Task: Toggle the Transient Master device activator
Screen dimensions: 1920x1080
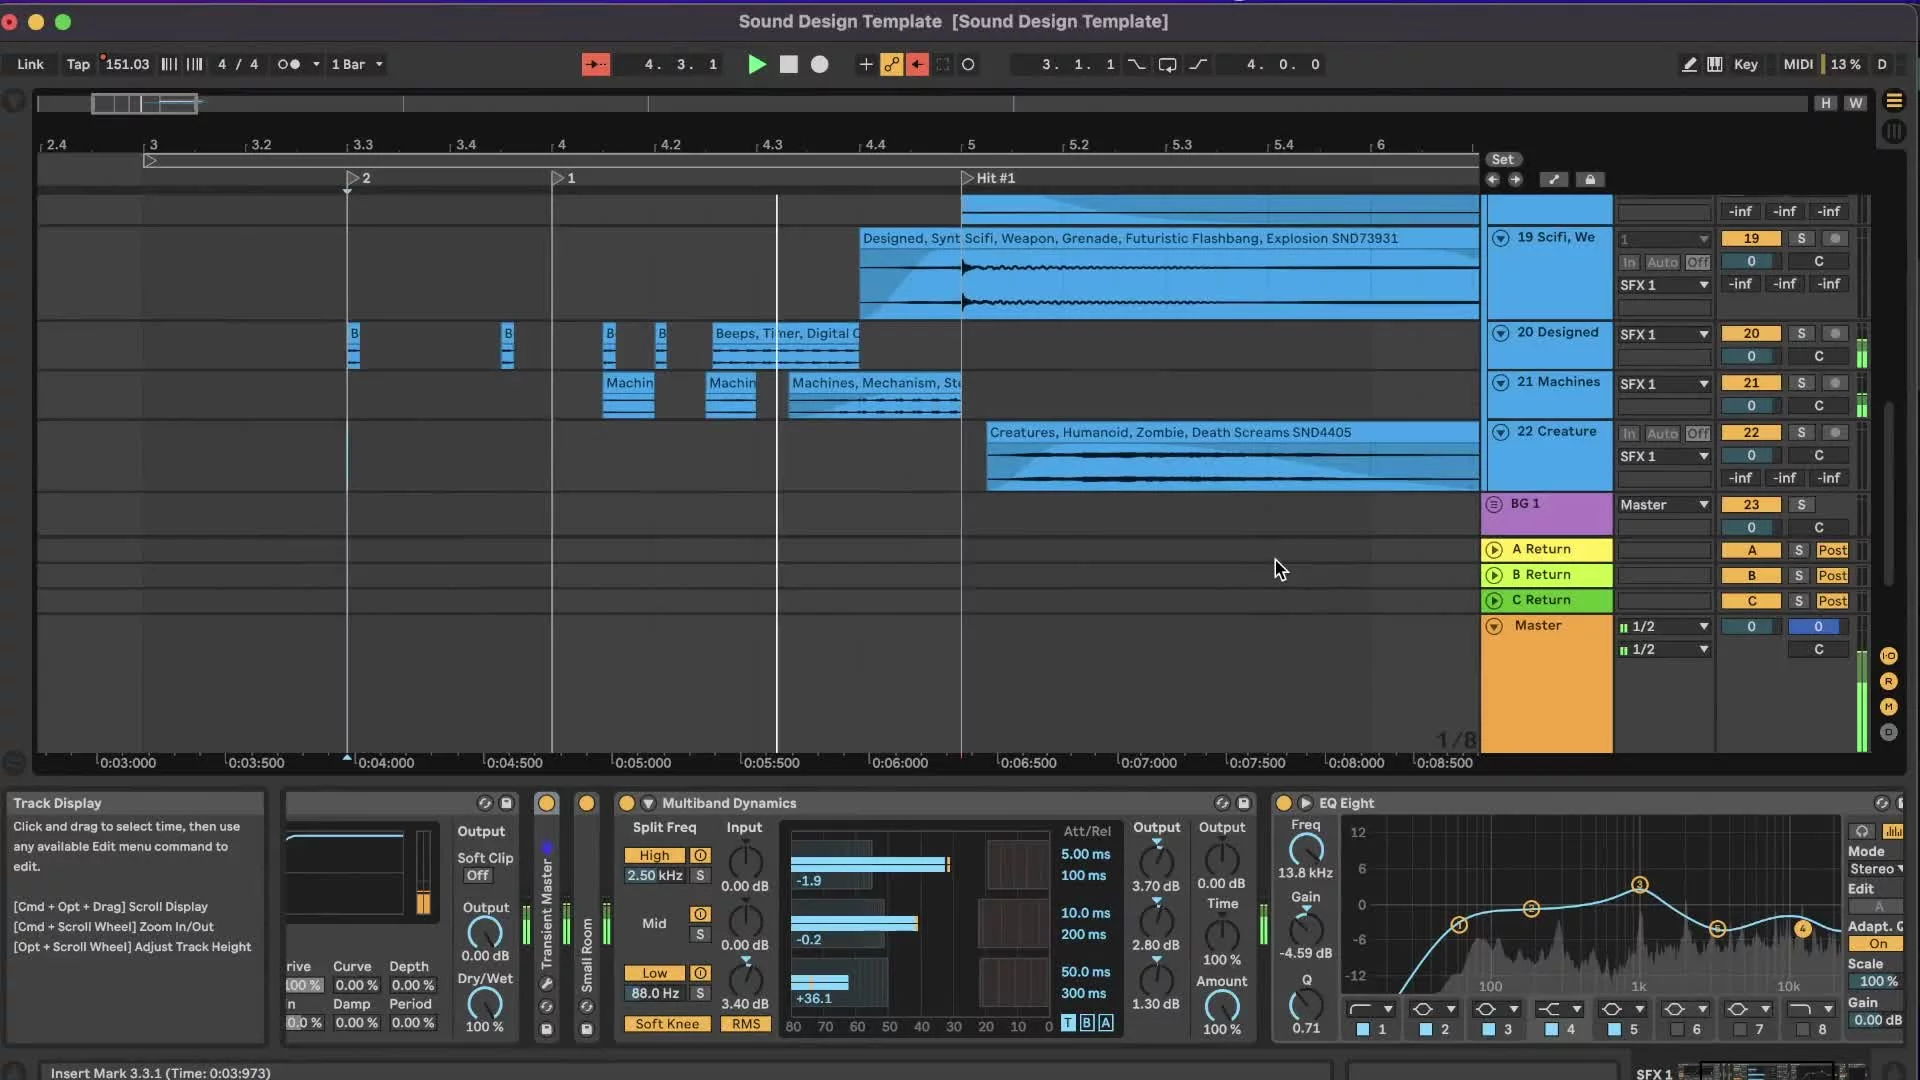Action: coord(547,803)
